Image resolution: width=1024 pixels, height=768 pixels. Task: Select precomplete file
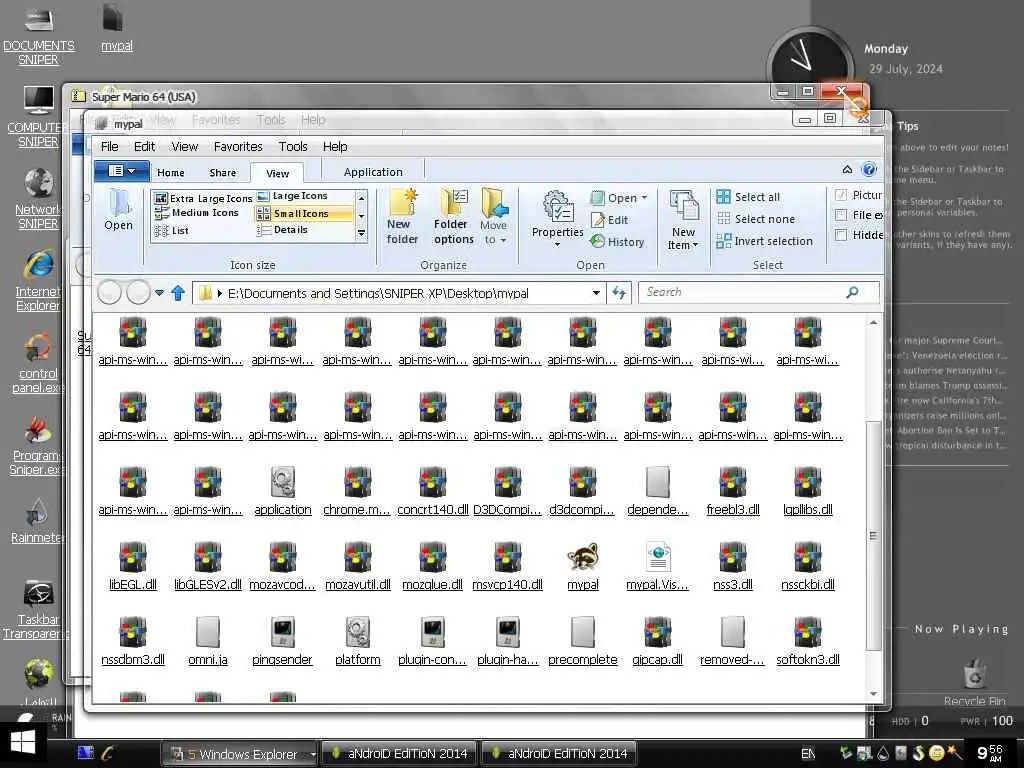tap(583, 641)
